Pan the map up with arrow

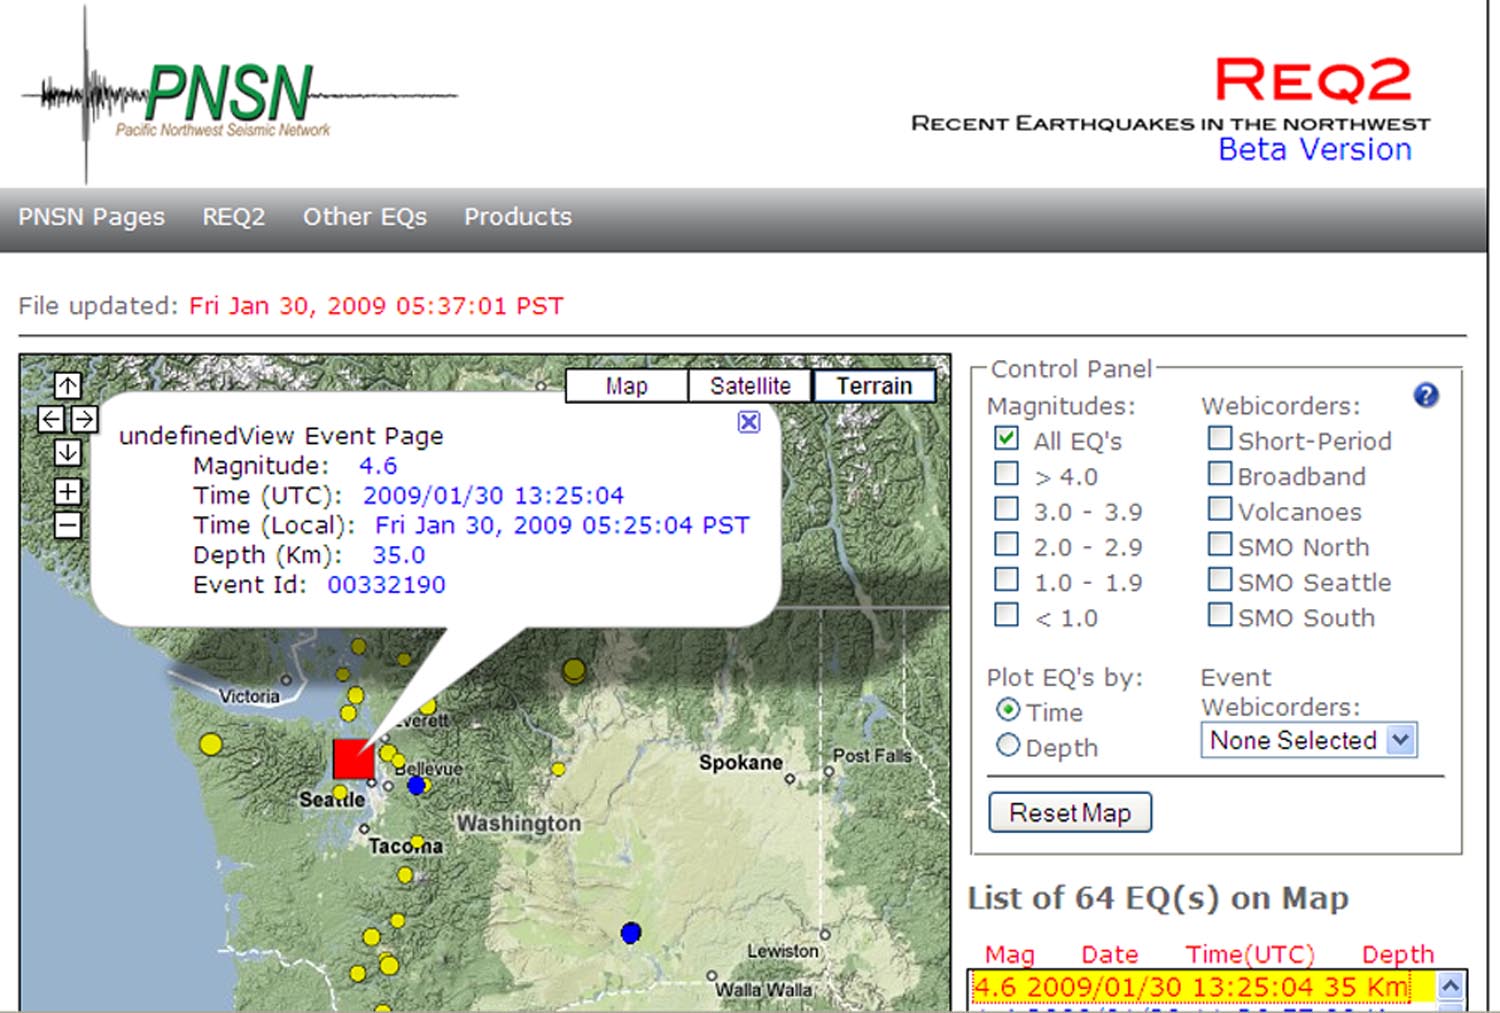click(x=67, y=385)
